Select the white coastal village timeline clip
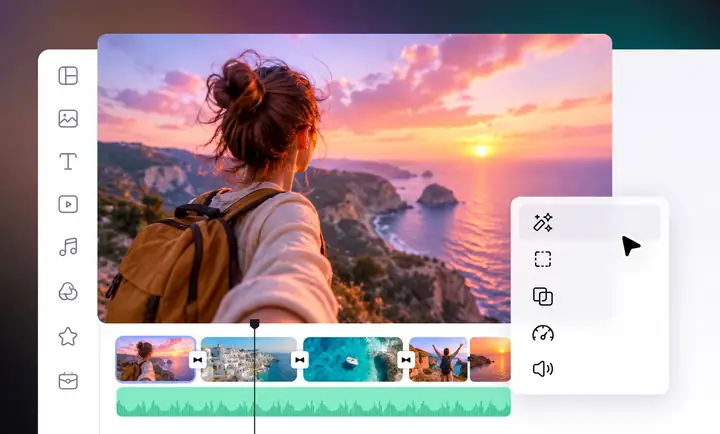 249,359
